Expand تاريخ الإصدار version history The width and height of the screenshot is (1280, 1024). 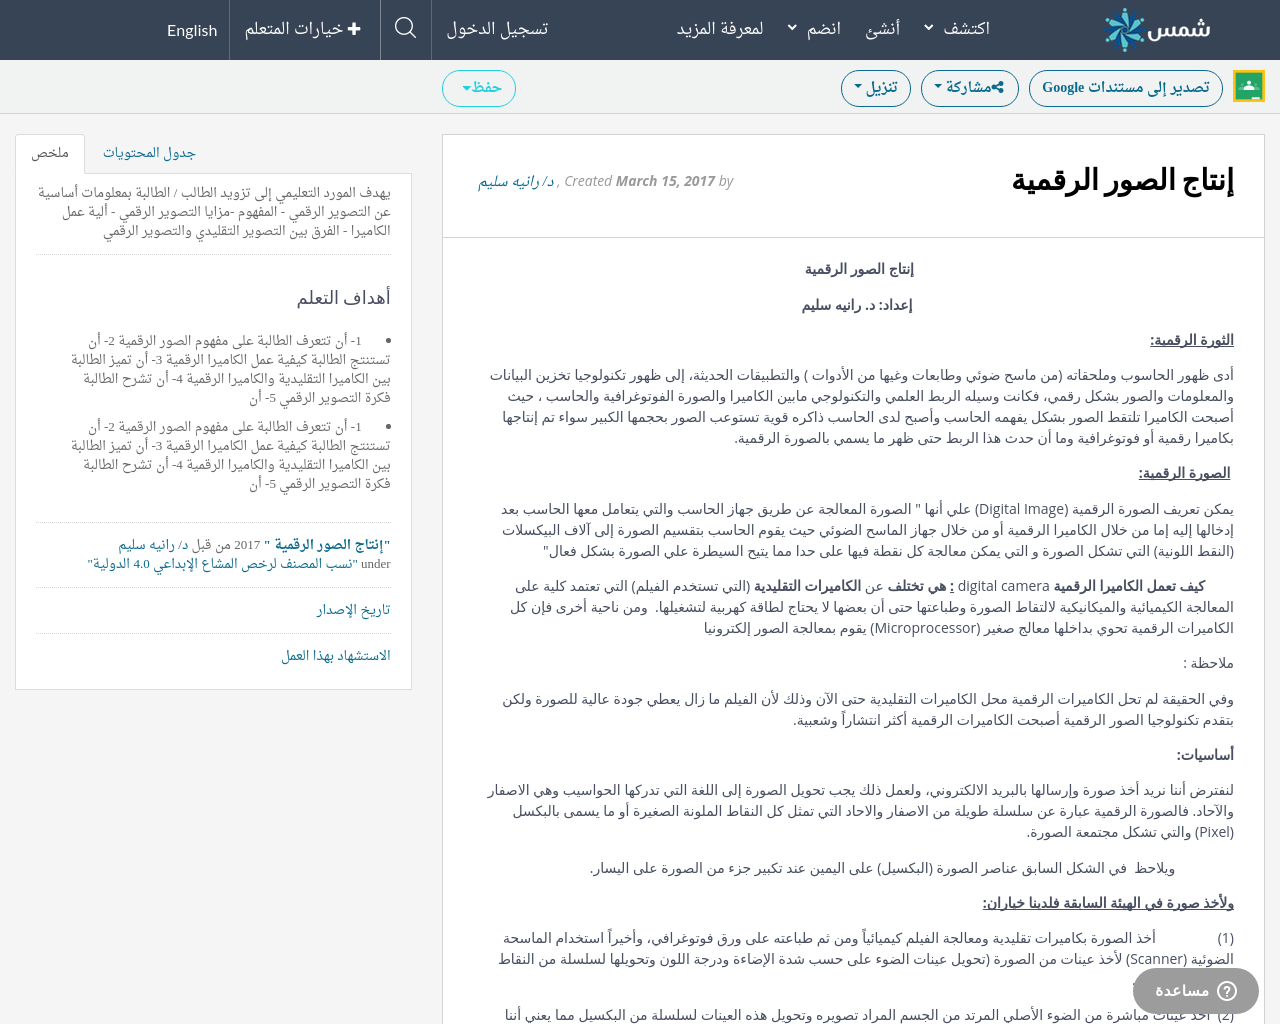point(353,609)
